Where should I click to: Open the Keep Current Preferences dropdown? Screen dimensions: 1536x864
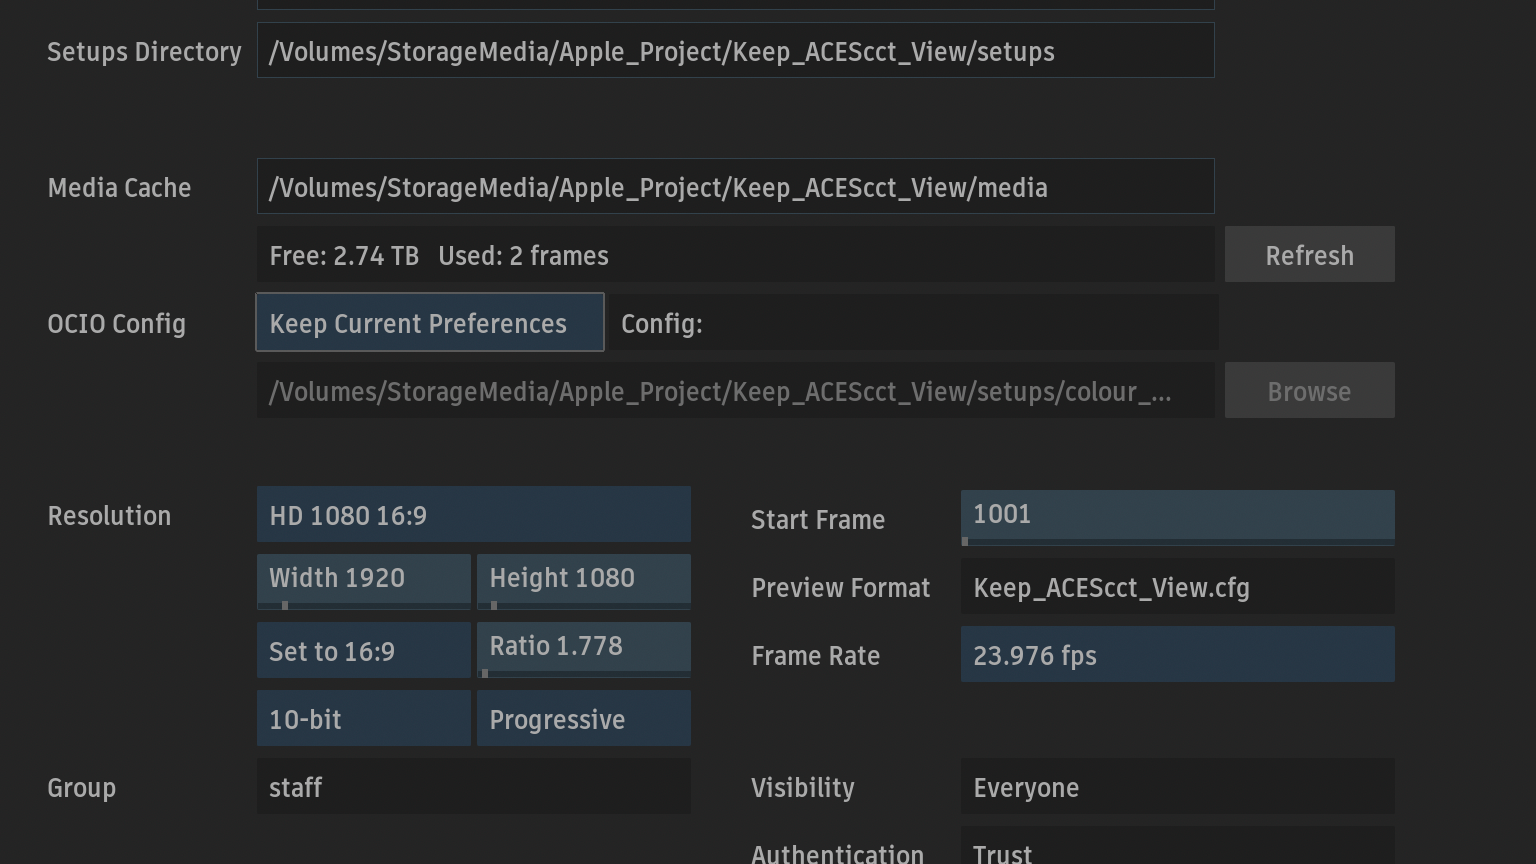pos(430,323)
